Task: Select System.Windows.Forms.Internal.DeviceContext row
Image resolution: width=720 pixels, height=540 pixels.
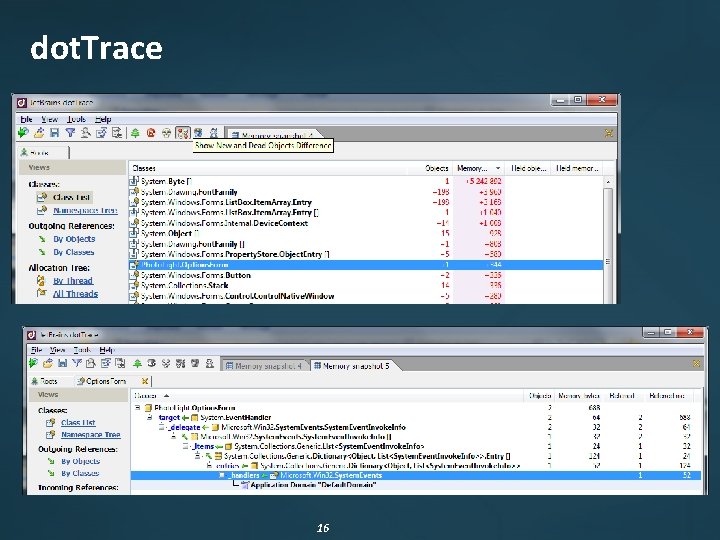Action: coord(366,223)
